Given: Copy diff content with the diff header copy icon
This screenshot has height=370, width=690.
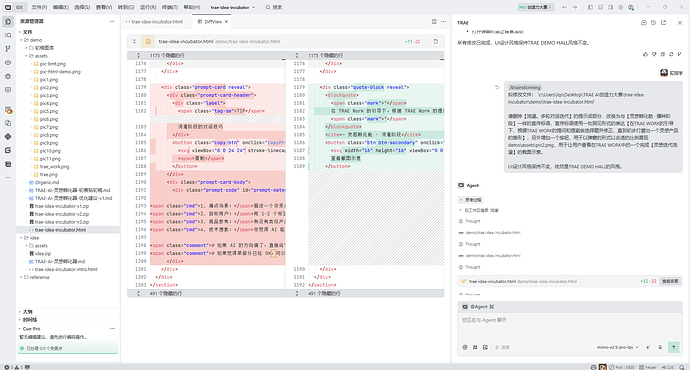Looking at the screenshot, I should 436,41.
